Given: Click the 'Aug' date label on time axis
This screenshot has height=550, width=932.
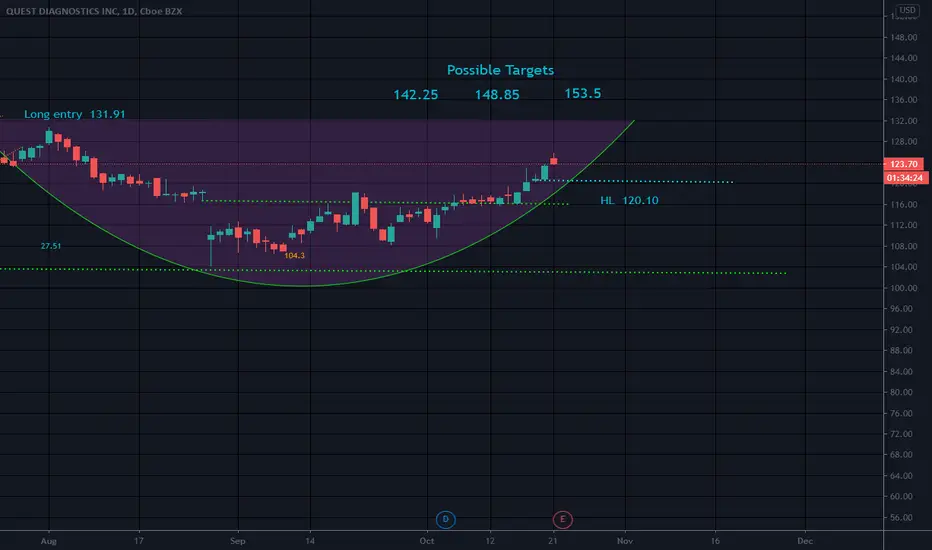Looking at the screenshot, I should pos(49,541).
